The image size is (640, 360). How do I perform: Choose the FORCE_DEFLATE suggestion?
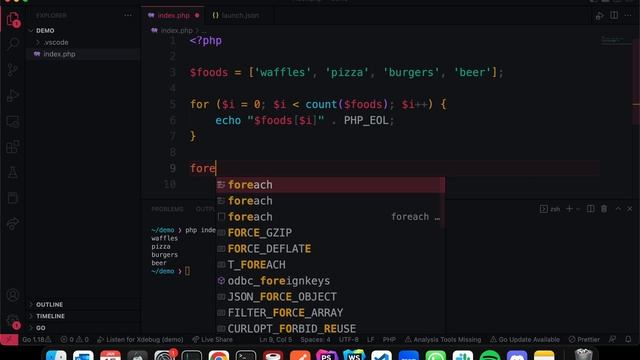click(330, 249)
